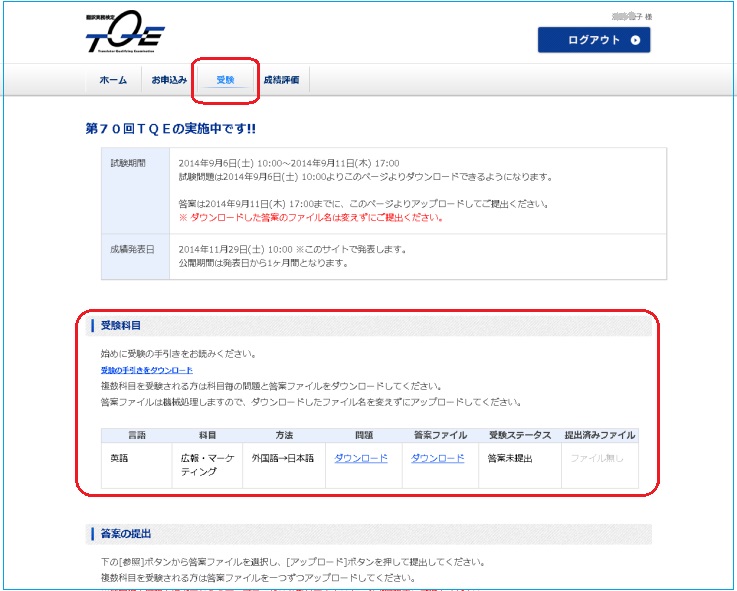The height and width of the screenshot is (591, 737).
Task: Click the user name beside 様
Action: [627, 16]
